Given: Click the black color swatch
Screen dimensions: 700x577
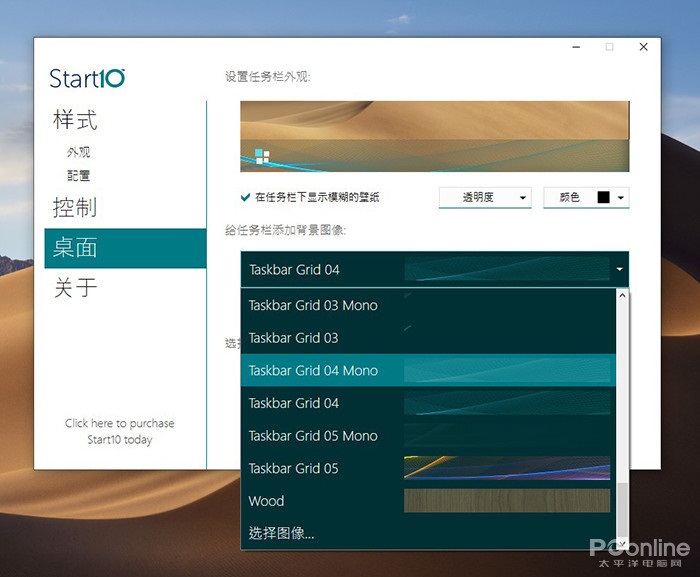Looking at the screenshot, I should coord(603,198).
